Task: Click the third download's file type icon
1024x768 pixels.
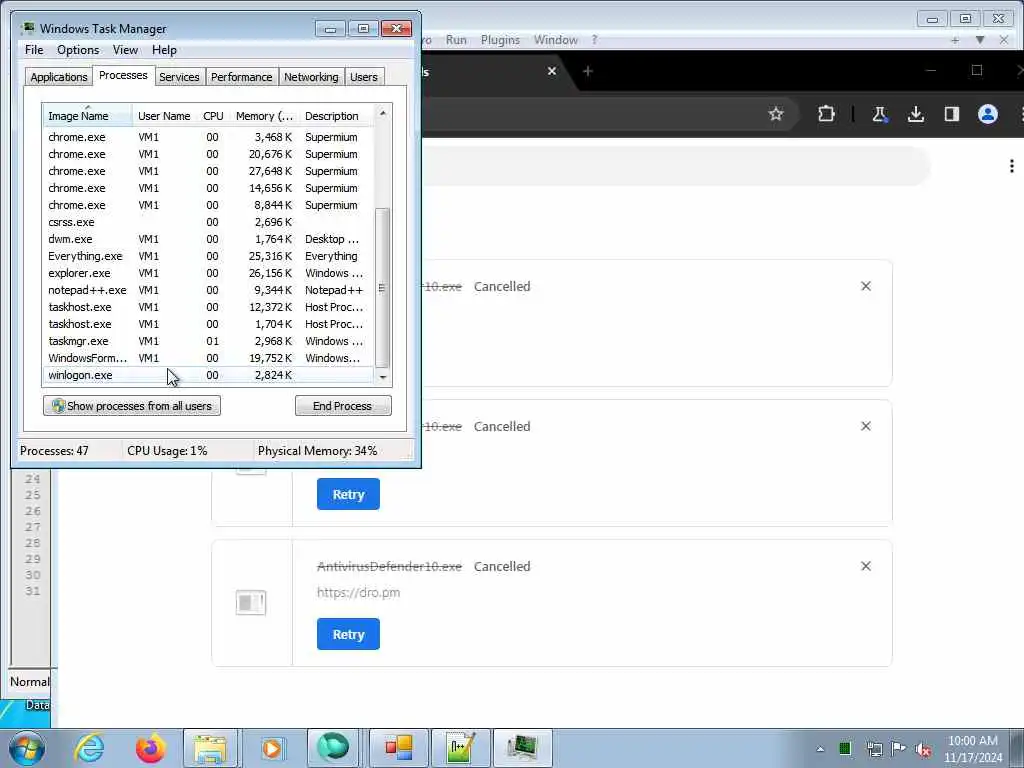Action: click(251, 602)
